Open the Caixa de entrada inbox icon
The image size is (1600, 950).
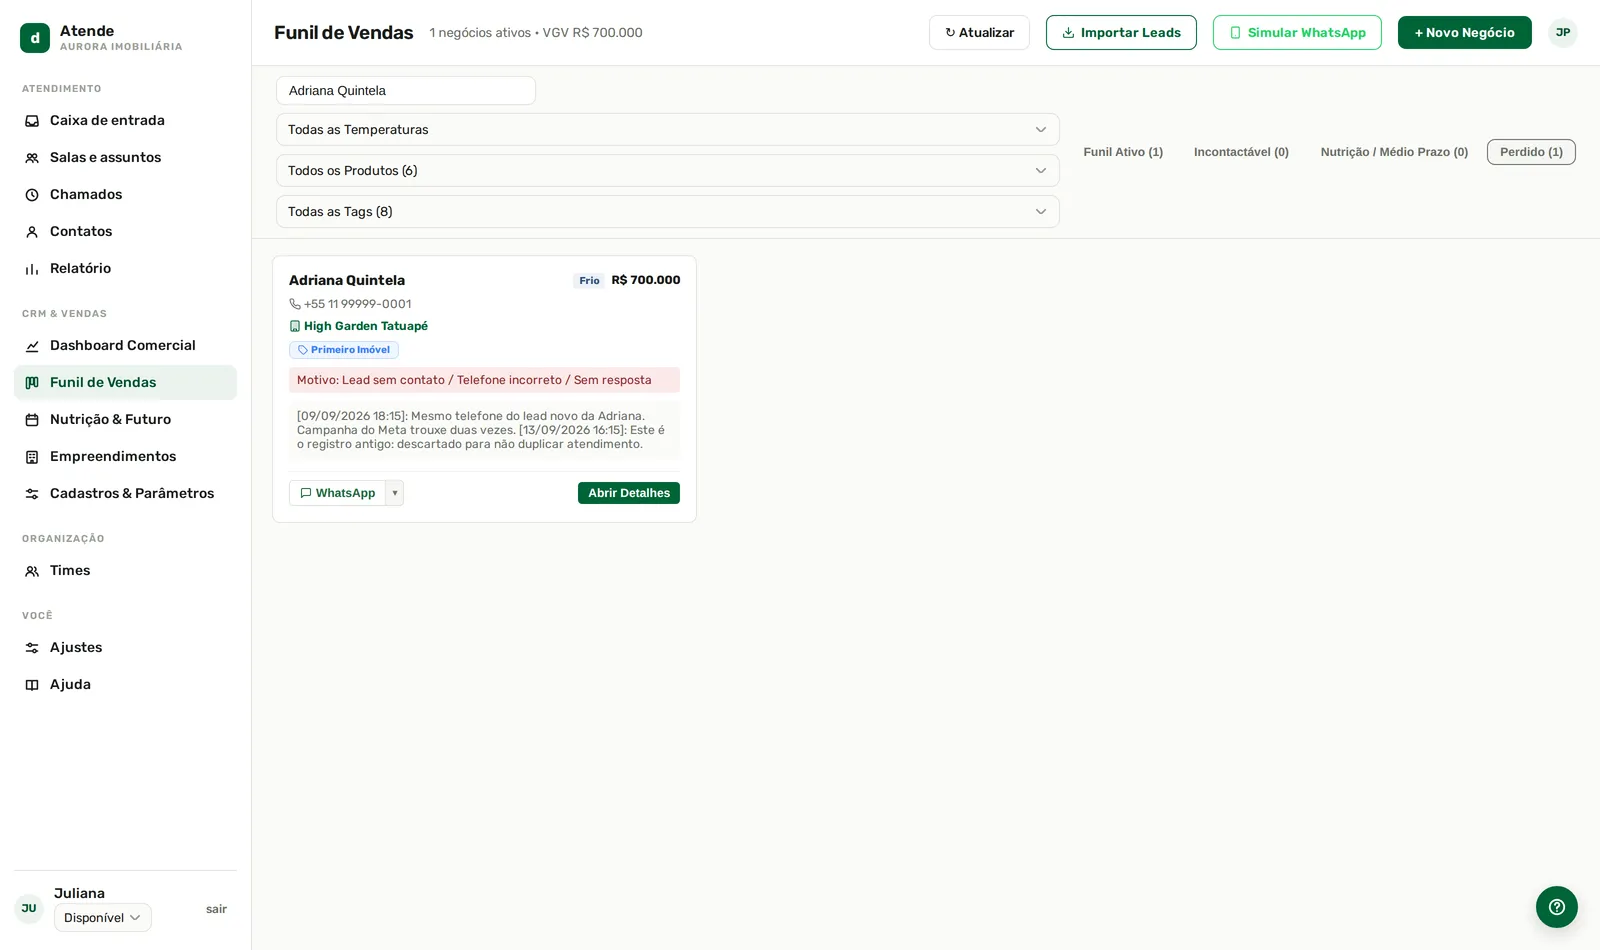point(32,121)
